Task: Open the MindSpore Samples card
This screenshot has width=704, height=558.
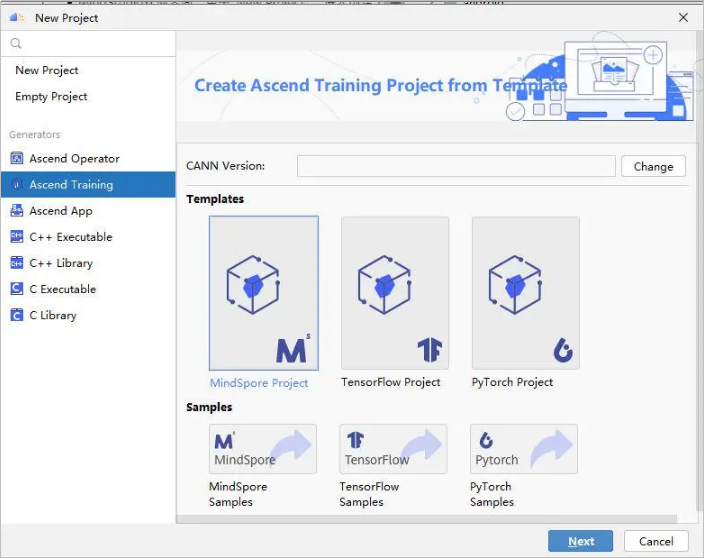Action: (x=263, y=449)
